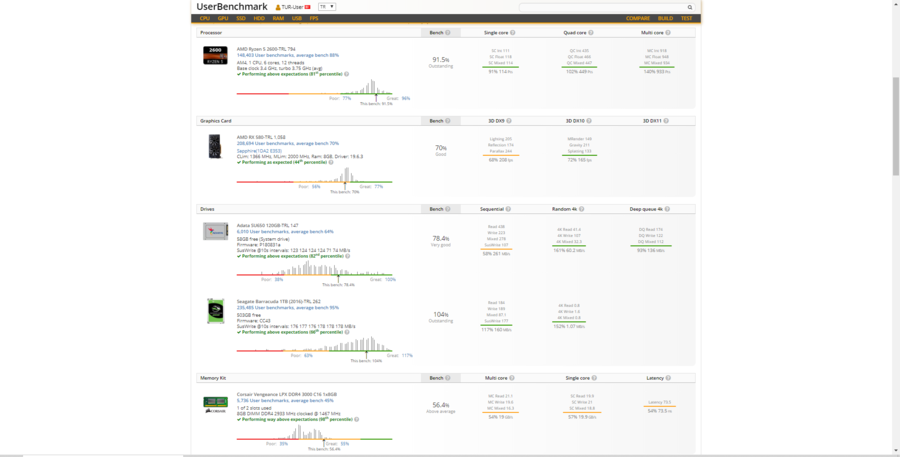Open the 208,694 User benchmarks link
Image resolution: width=900 pixels, height=457 pixels.
288,144
